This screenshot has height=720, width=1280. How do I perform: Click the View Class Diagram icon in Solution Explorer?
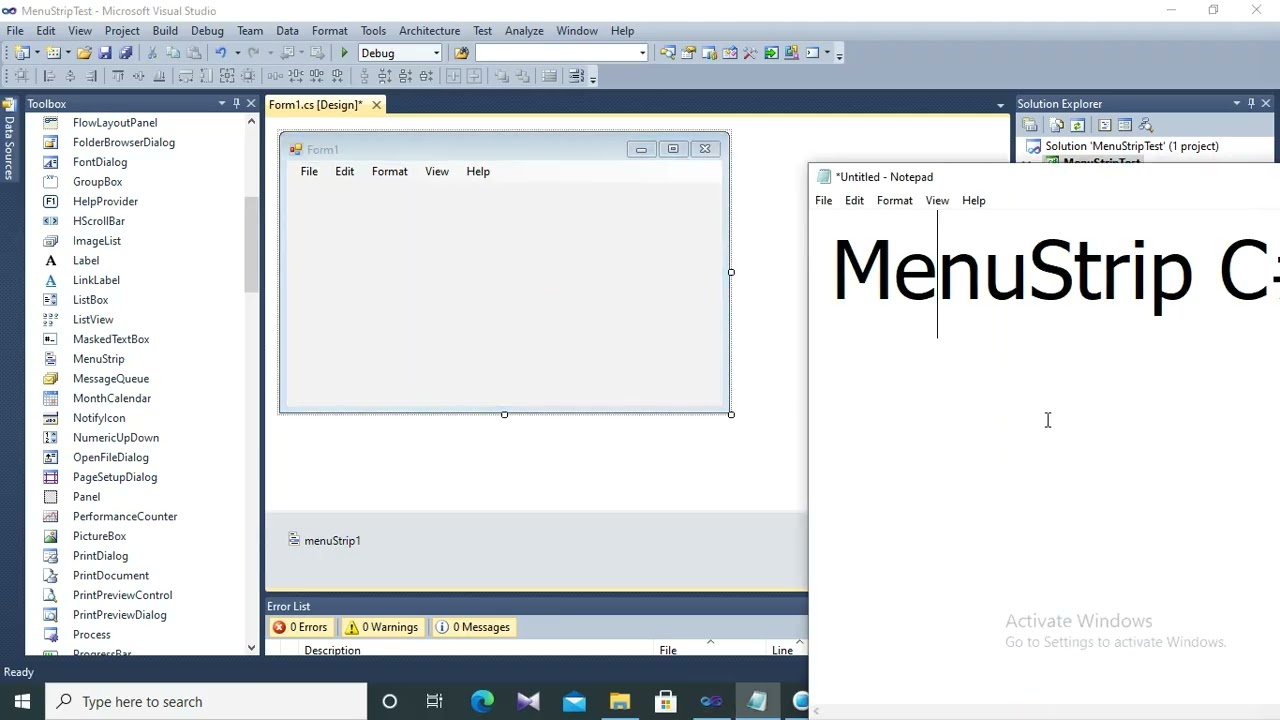click(x=1146, y=125)
